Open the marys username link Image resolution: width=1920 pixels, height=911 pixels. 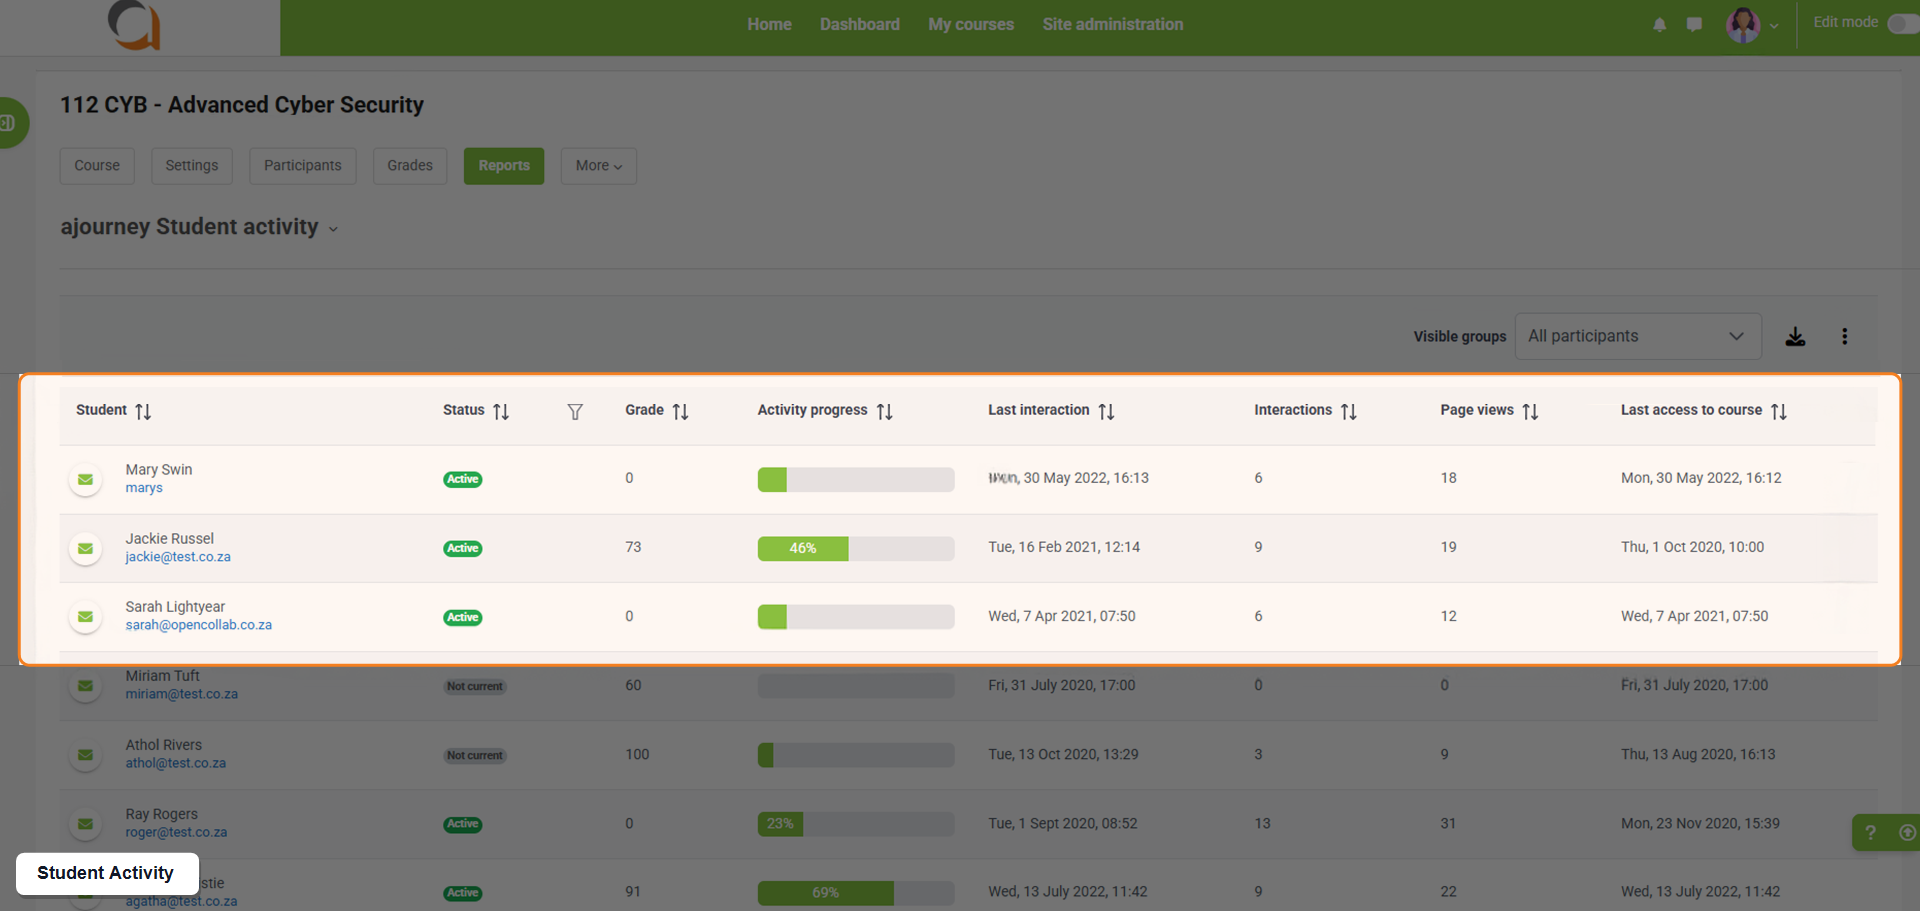(144, 488)
